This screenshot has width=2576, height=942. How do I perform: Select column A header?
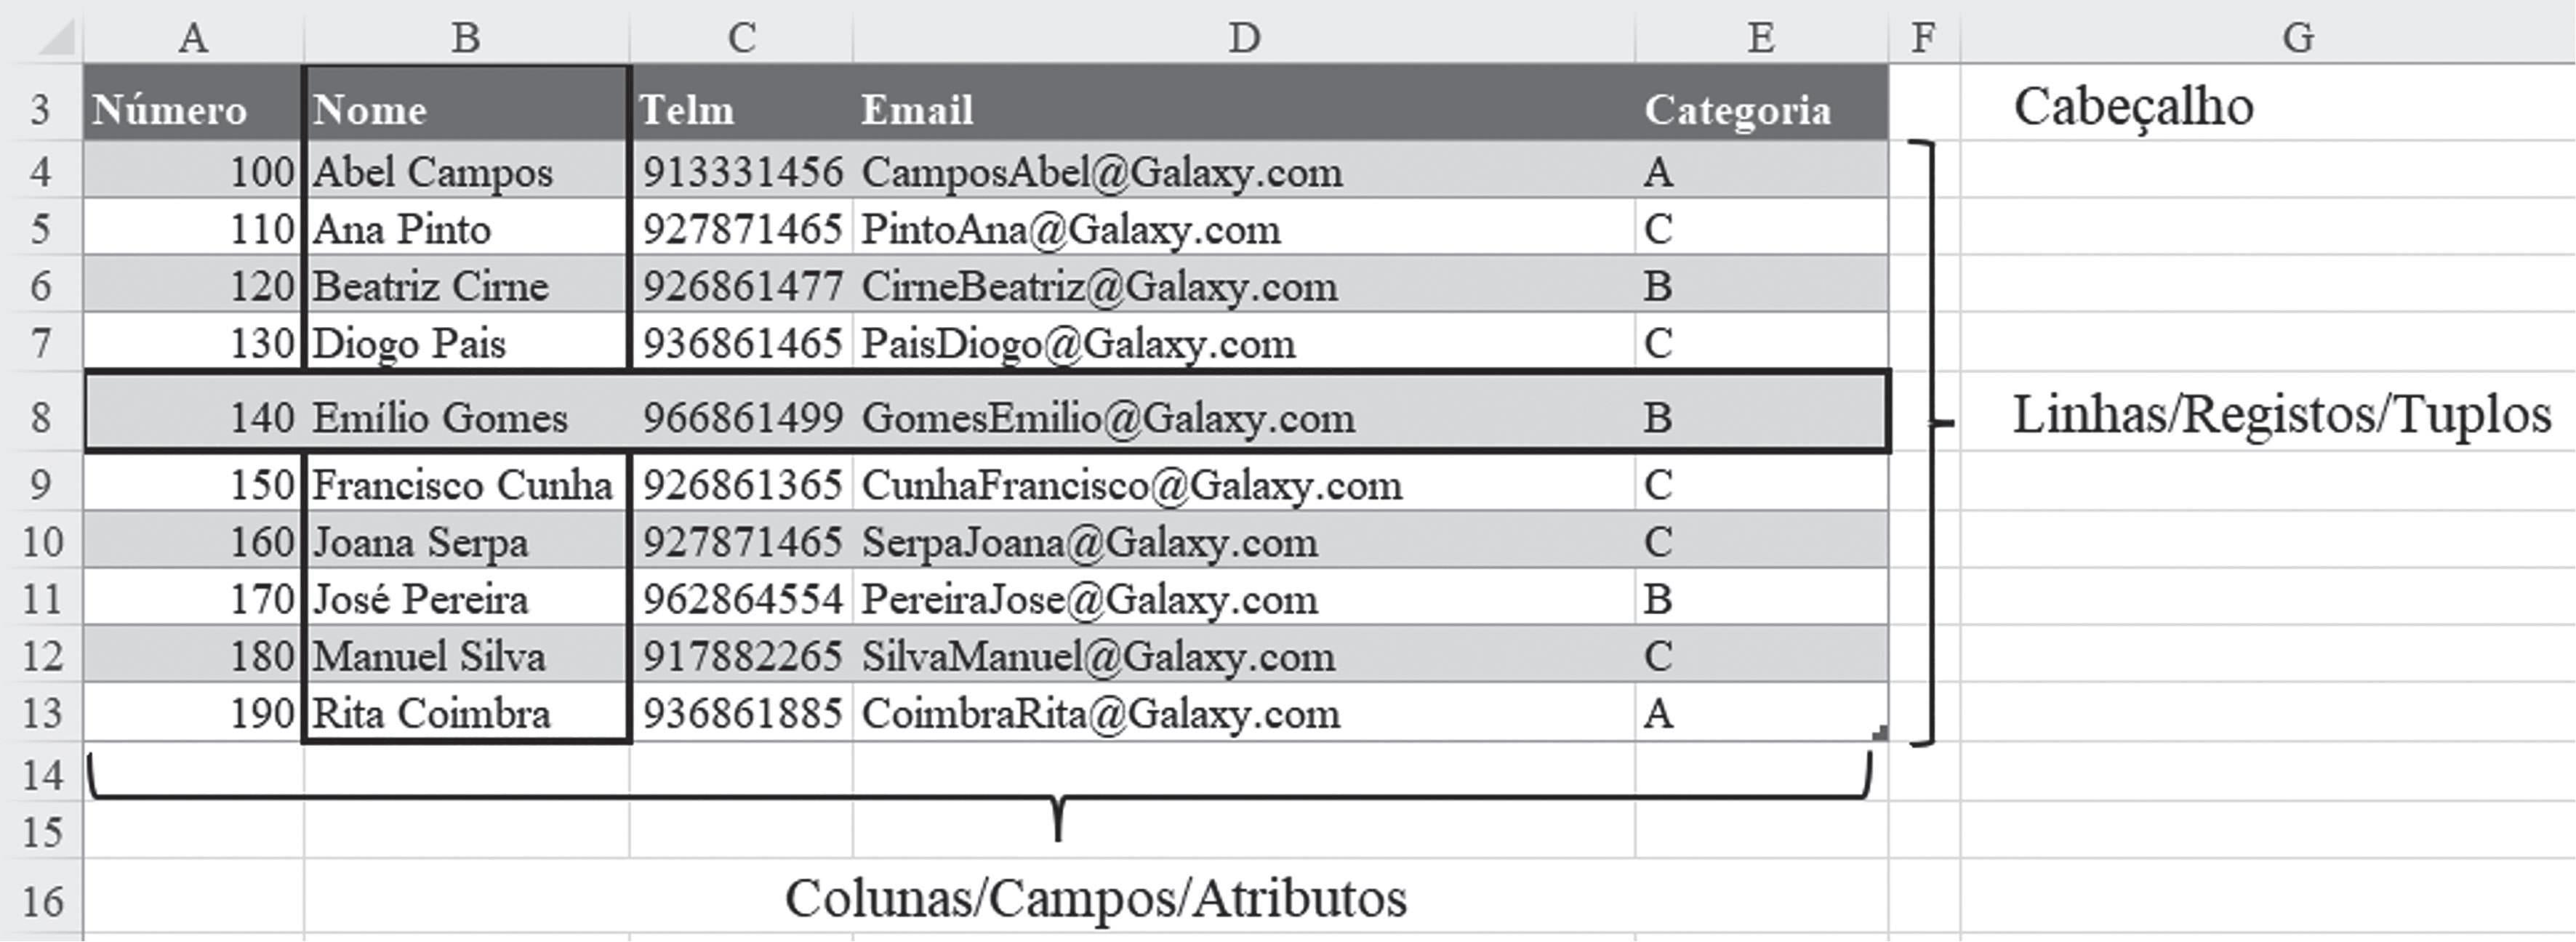coord(193,38)
